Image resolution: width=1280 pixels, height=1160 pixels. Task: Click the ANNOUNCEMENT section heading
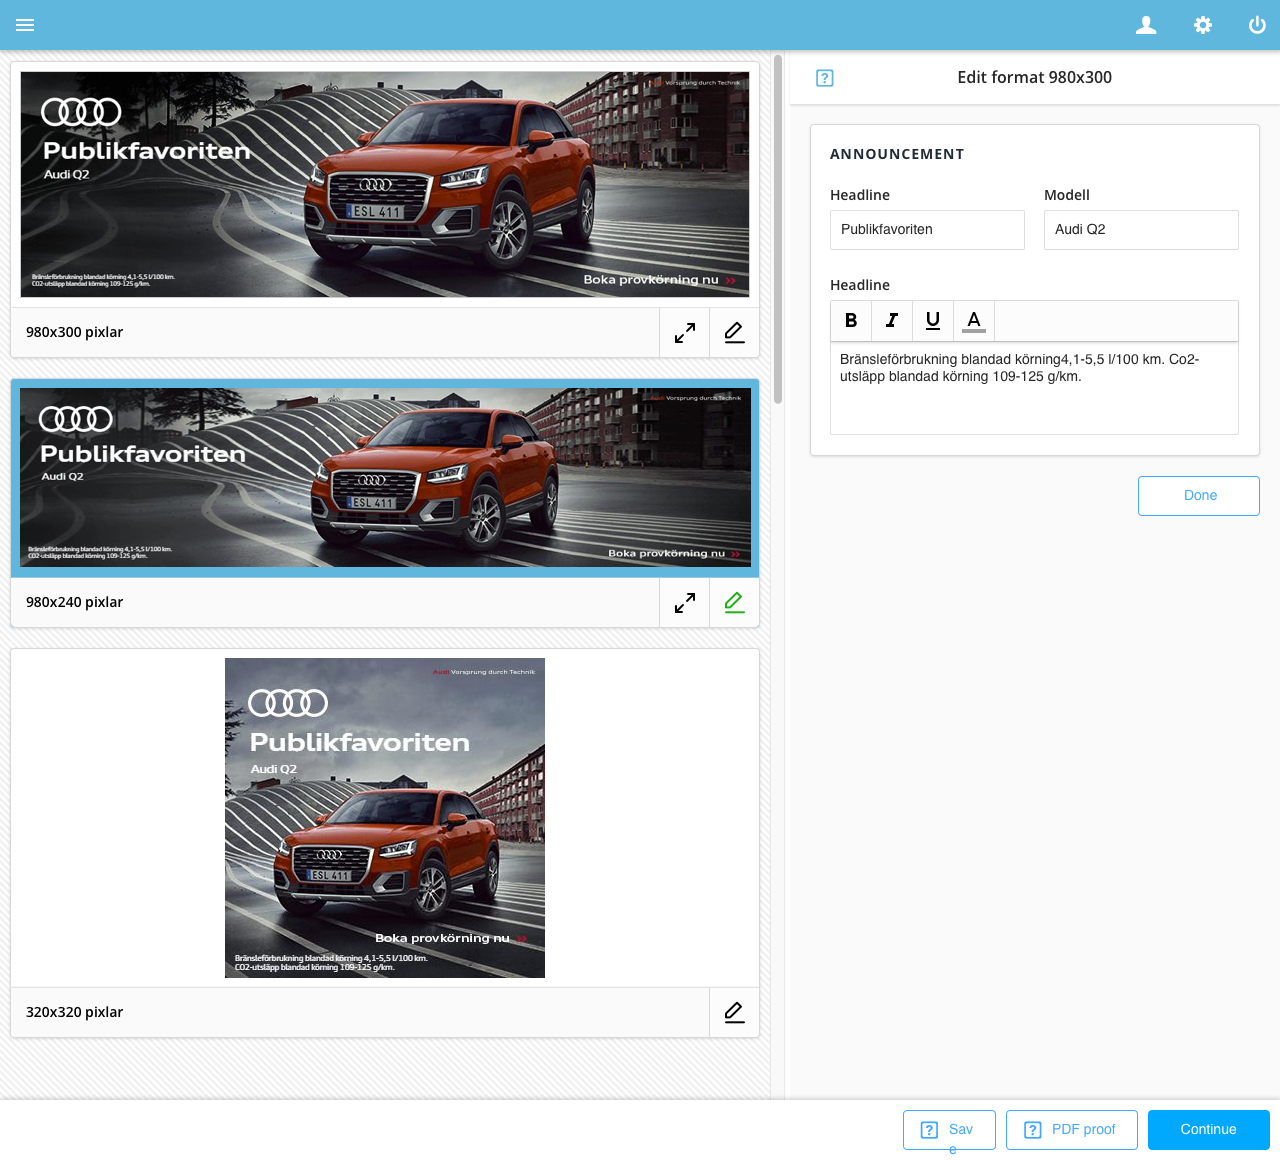click(x=897, y=154)
